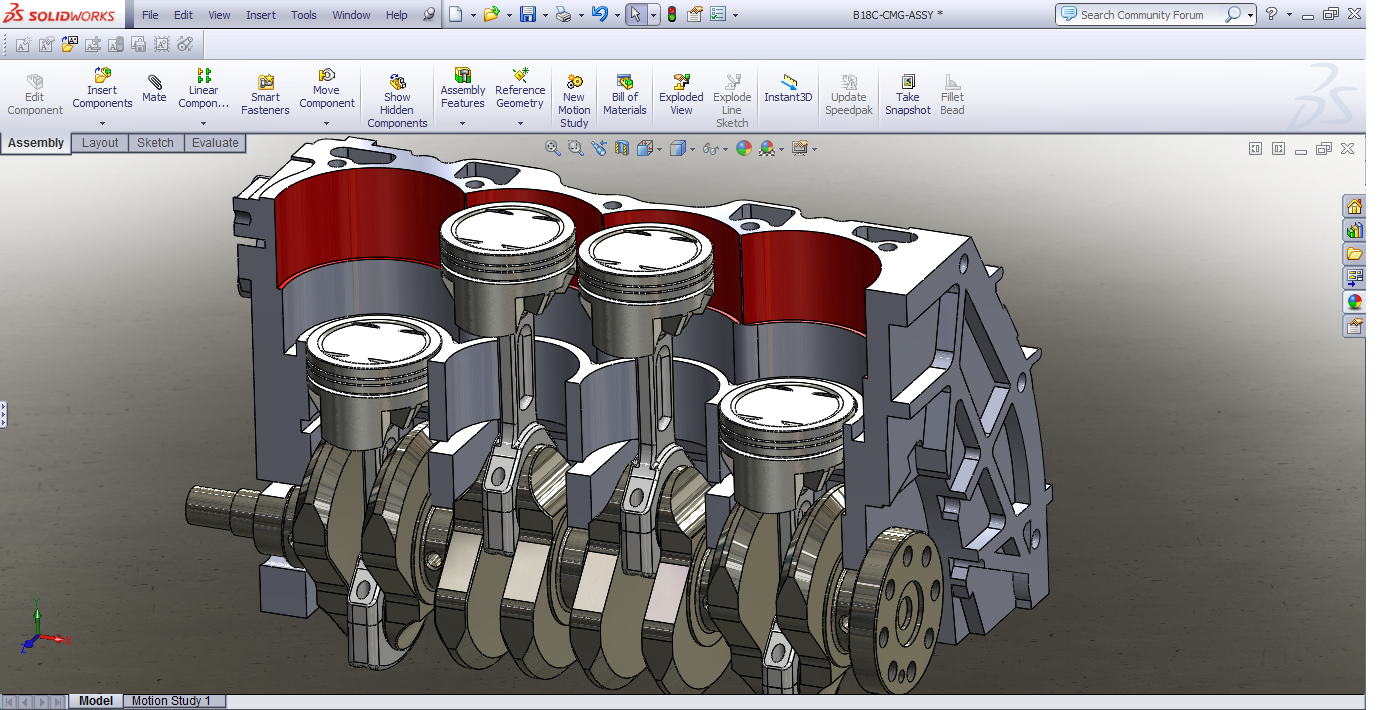Open the Appearances color ball pane tab

coord(1354,302)
